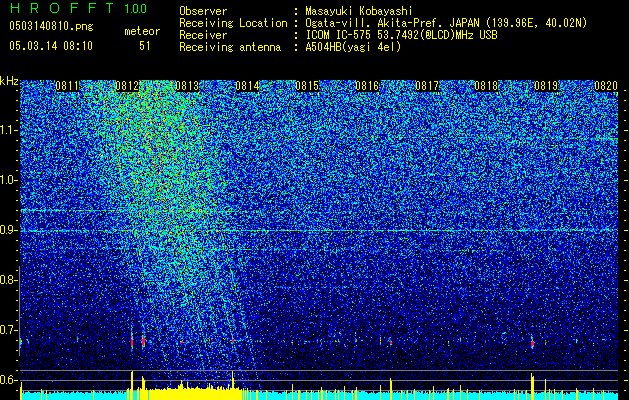Click the 0819 time marker
The width and height of the screenshot is (629, 400).
point(546,86)
